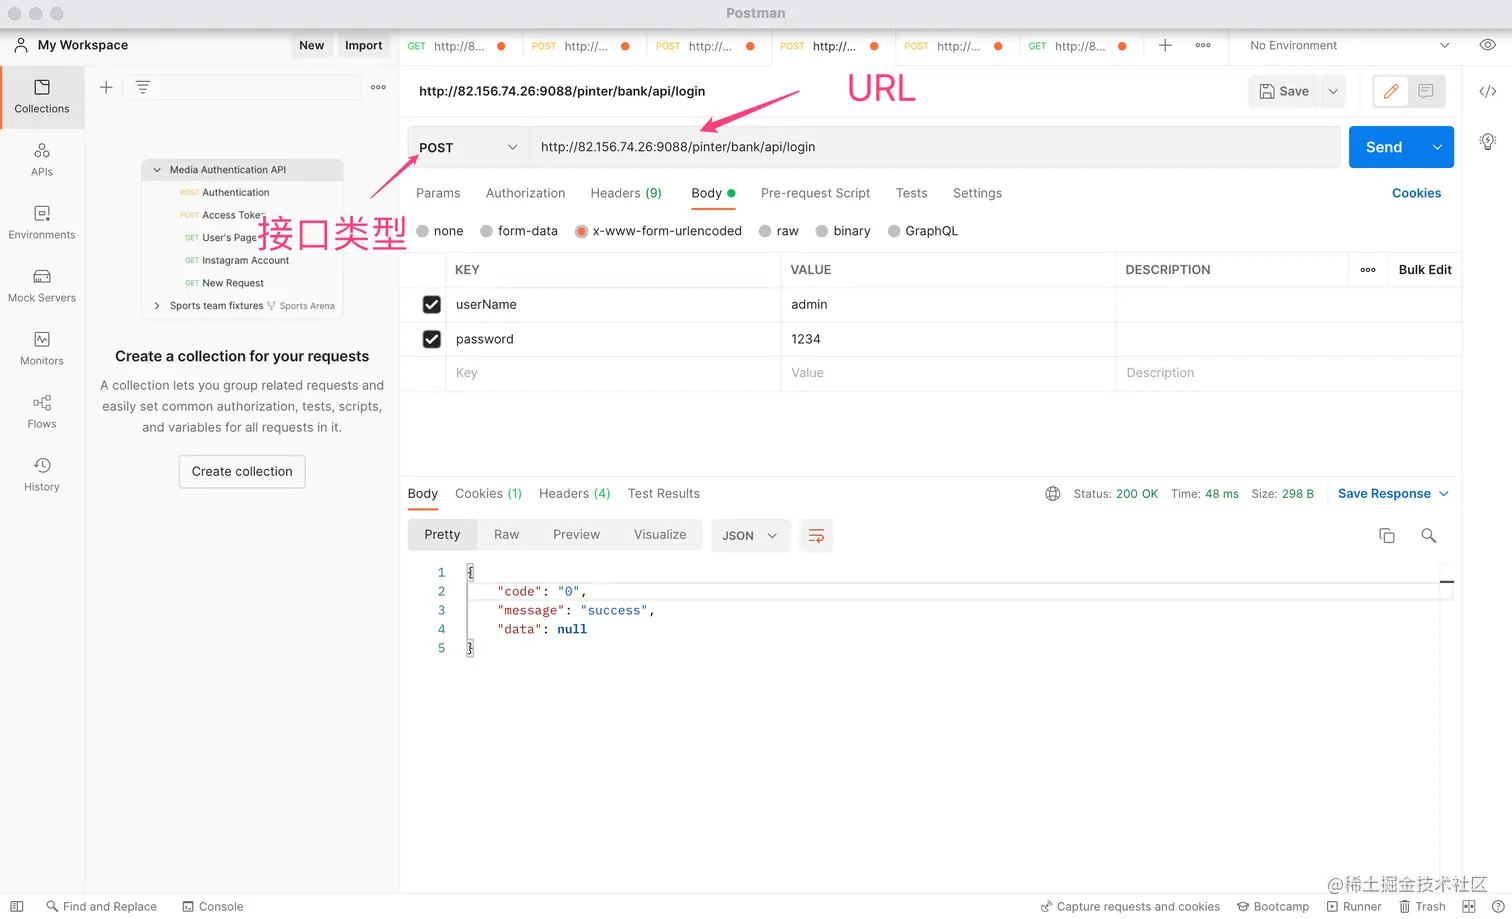The height and width of the screenshot is (919, 1512).
Task: Open the Flows sidebar section
Action: tap(42, 411)
